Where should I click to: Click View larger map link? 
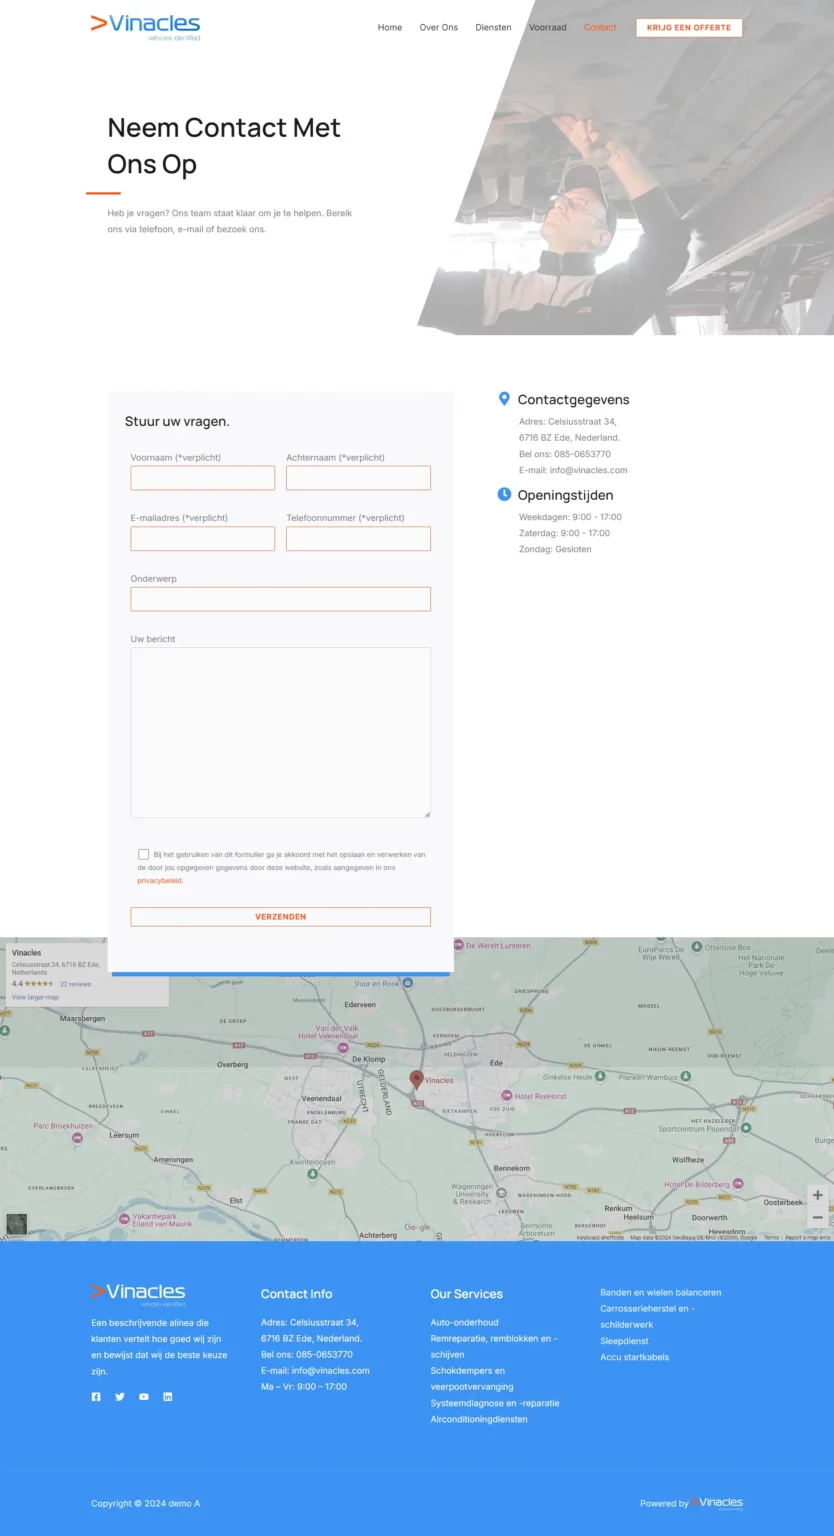[x=35, y=997]
